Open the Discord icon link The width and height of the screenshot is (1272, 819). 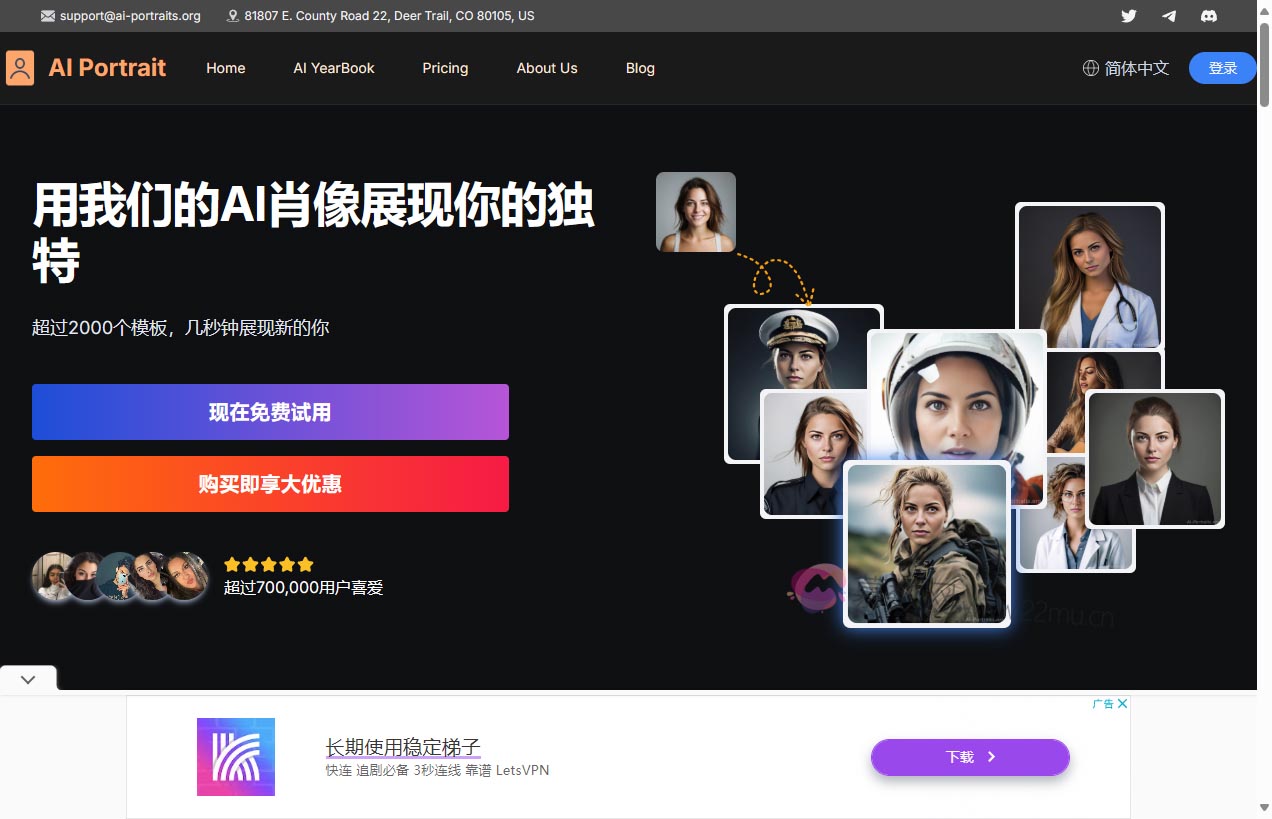(x=1208, y=16)
